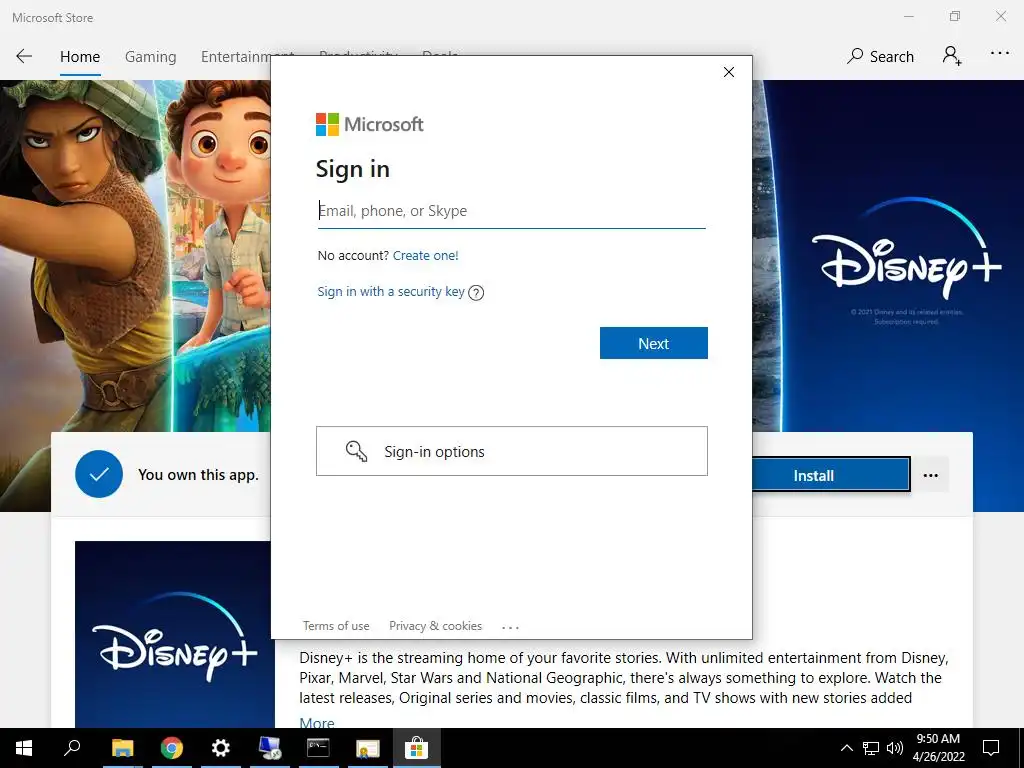Show hidden system tray icons
Image resolution: width=1024 pixels, height=768 pixels.
pos(846,748)
